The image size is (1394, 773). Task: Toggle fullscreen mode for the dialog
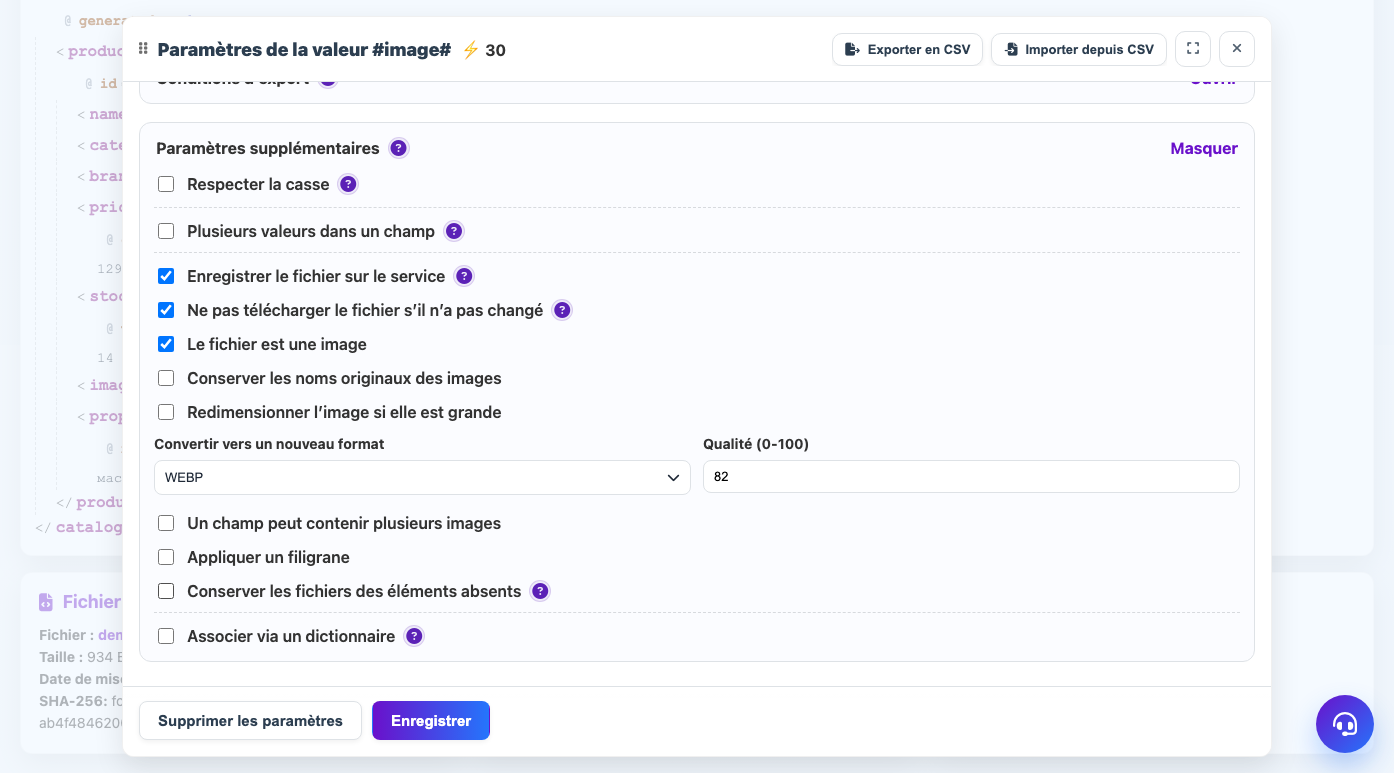(1193, 49)
